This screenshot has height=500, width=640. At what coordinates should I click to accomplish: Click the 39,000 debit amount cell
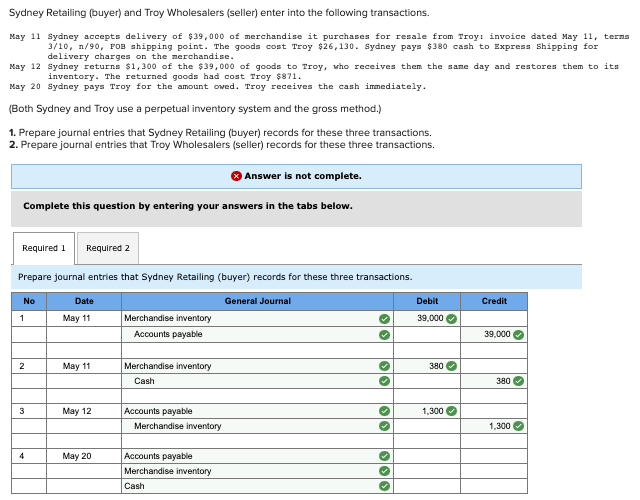[x=427, y=318]
